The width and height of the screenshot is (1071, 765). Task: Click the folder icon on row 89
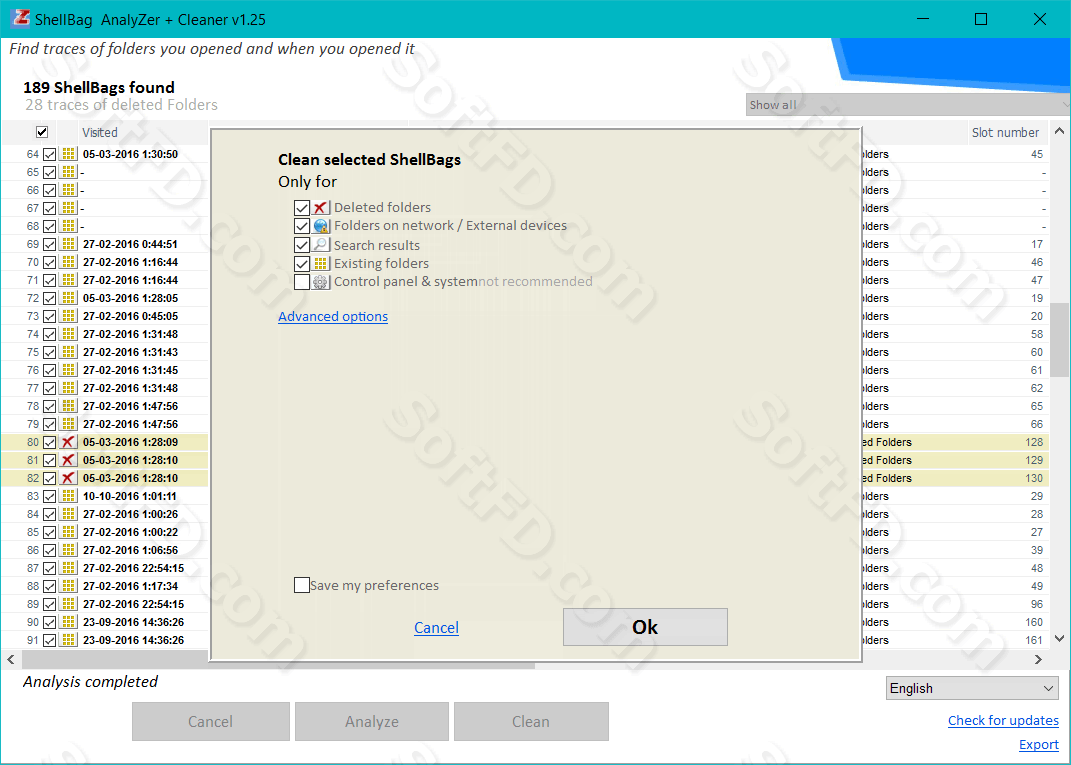point(68,604)
